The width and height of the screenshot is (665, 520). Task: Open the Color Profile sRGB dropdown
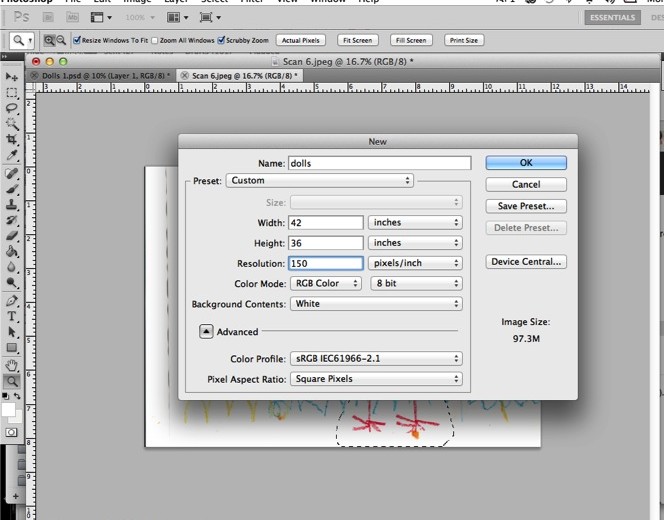376,359
